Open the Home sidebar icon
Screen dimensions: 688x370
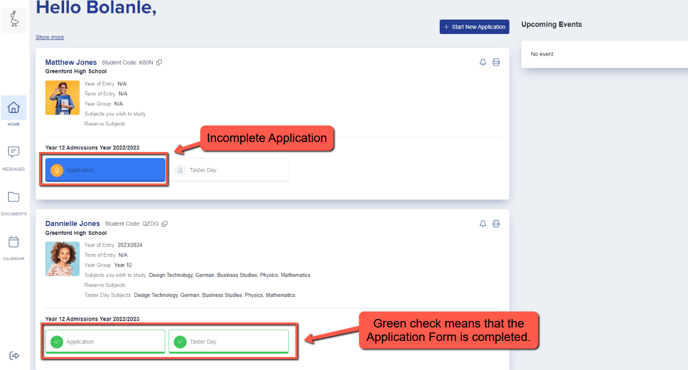(14, 108)
